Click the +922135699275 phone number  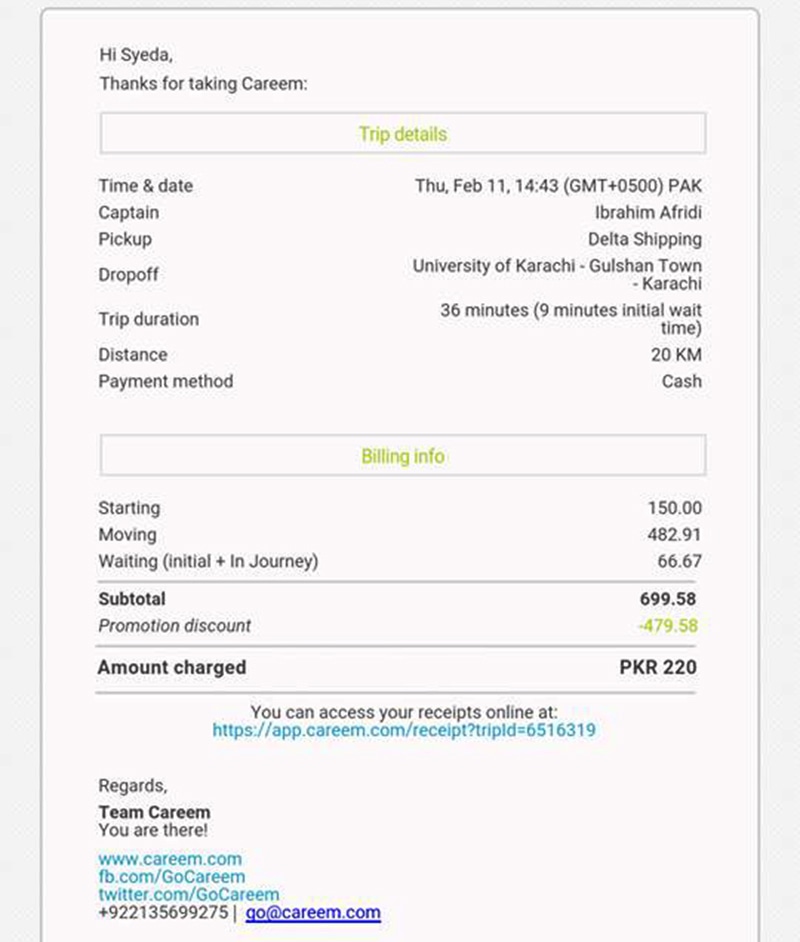pos(163,912)
